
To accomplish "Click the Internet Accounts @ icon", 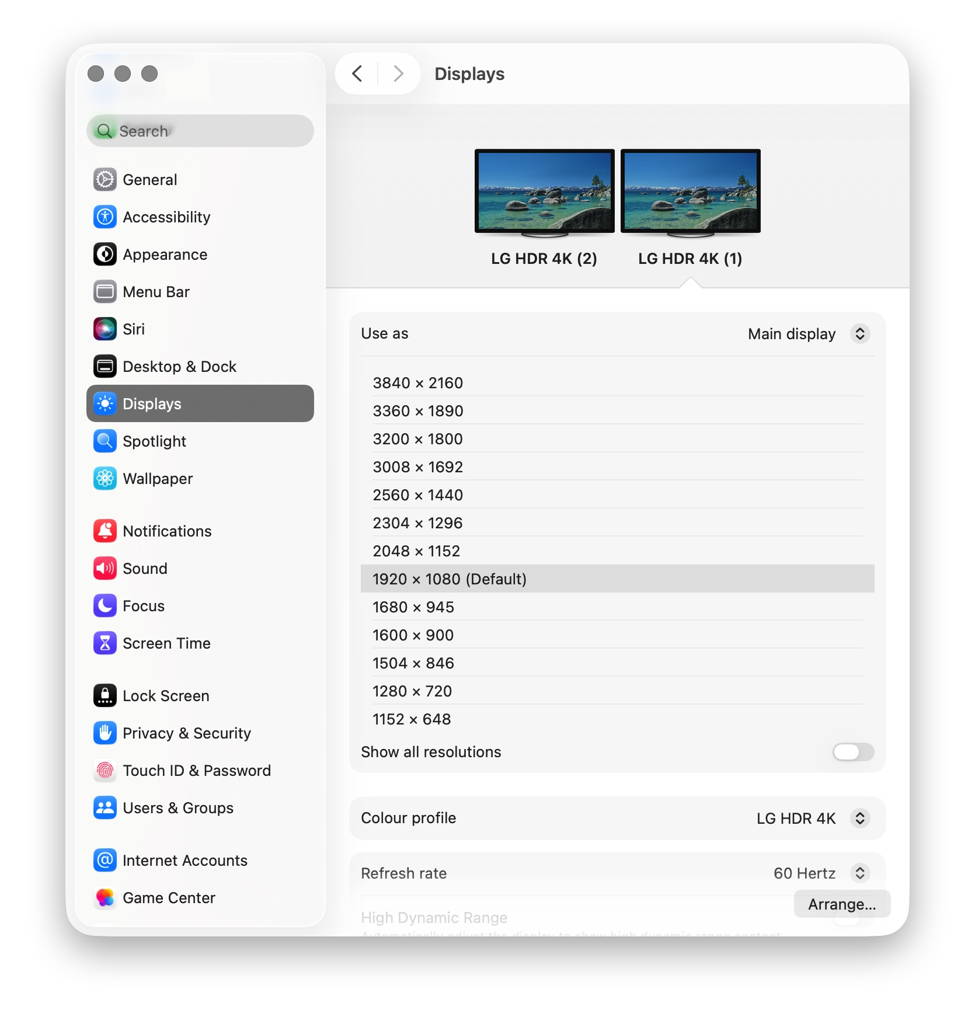I will [104, 860].
